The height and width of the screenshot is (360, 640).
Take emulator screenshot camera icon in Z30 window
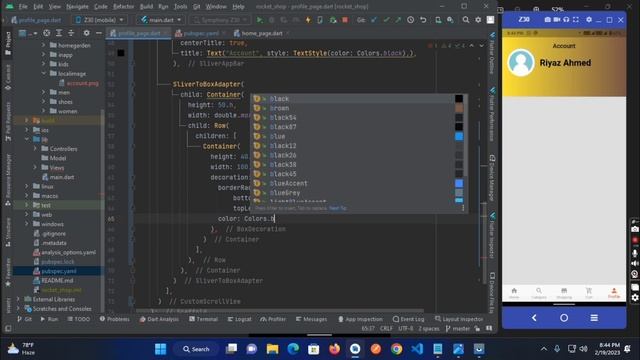[x=547, y=20]
